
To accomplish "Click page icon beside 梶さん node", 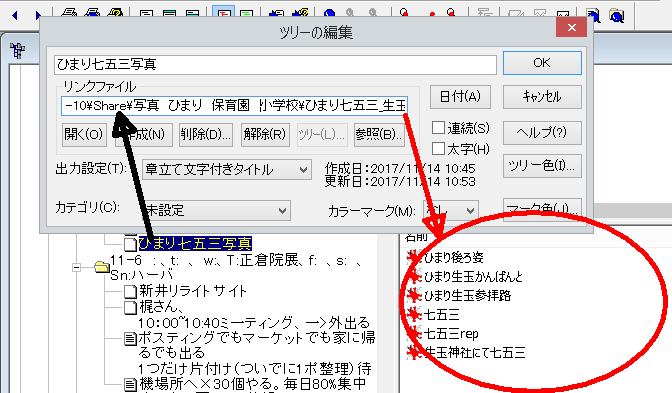I will coord(130,307).
